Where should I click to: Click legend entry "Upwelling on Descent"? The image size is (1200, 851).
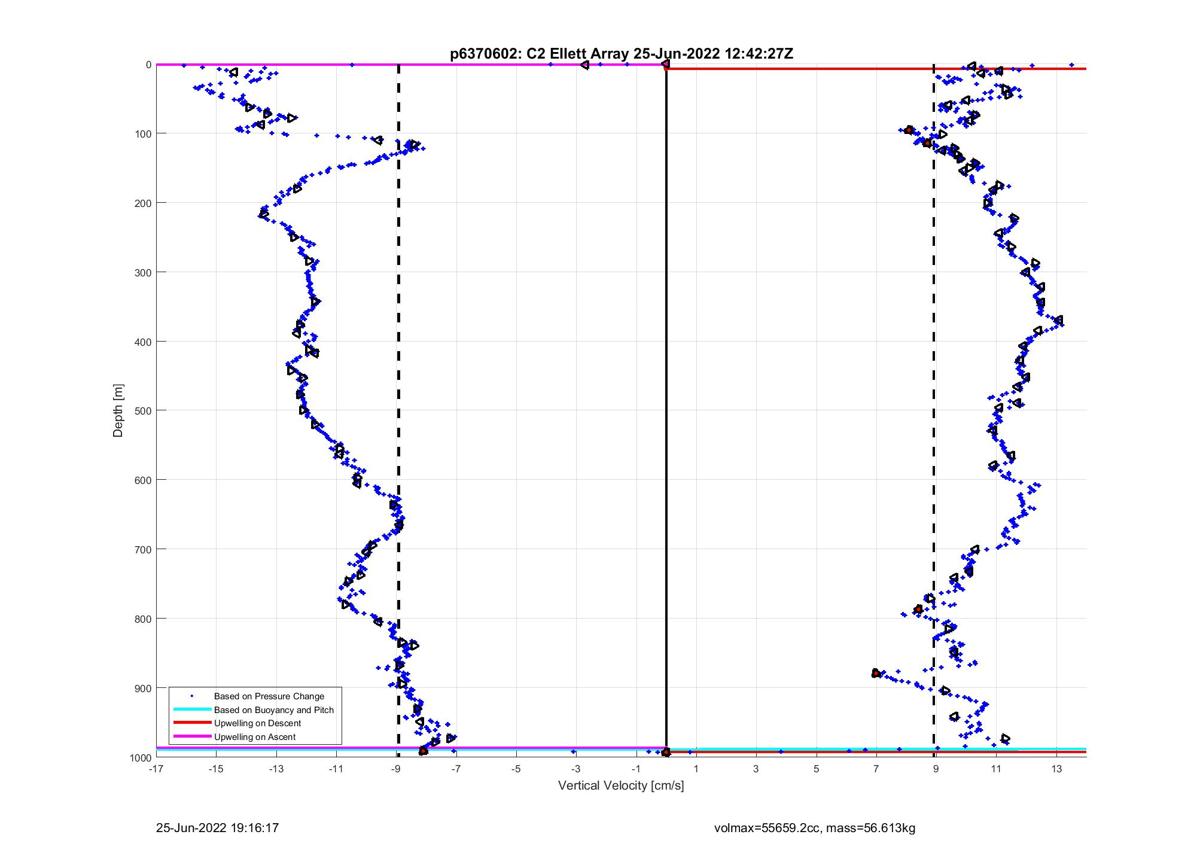coord(257,723)
